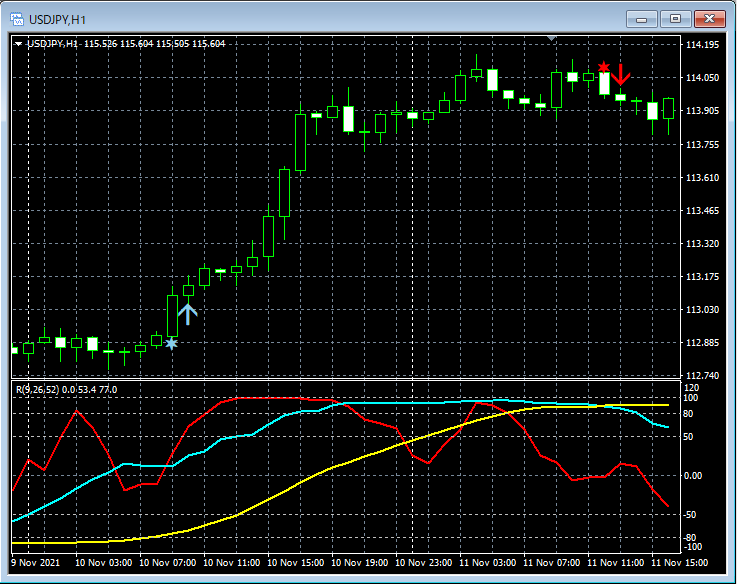Click the blue up arrow buy signal
This screenshot has width=737, height=584.
(x=188, y=313)
